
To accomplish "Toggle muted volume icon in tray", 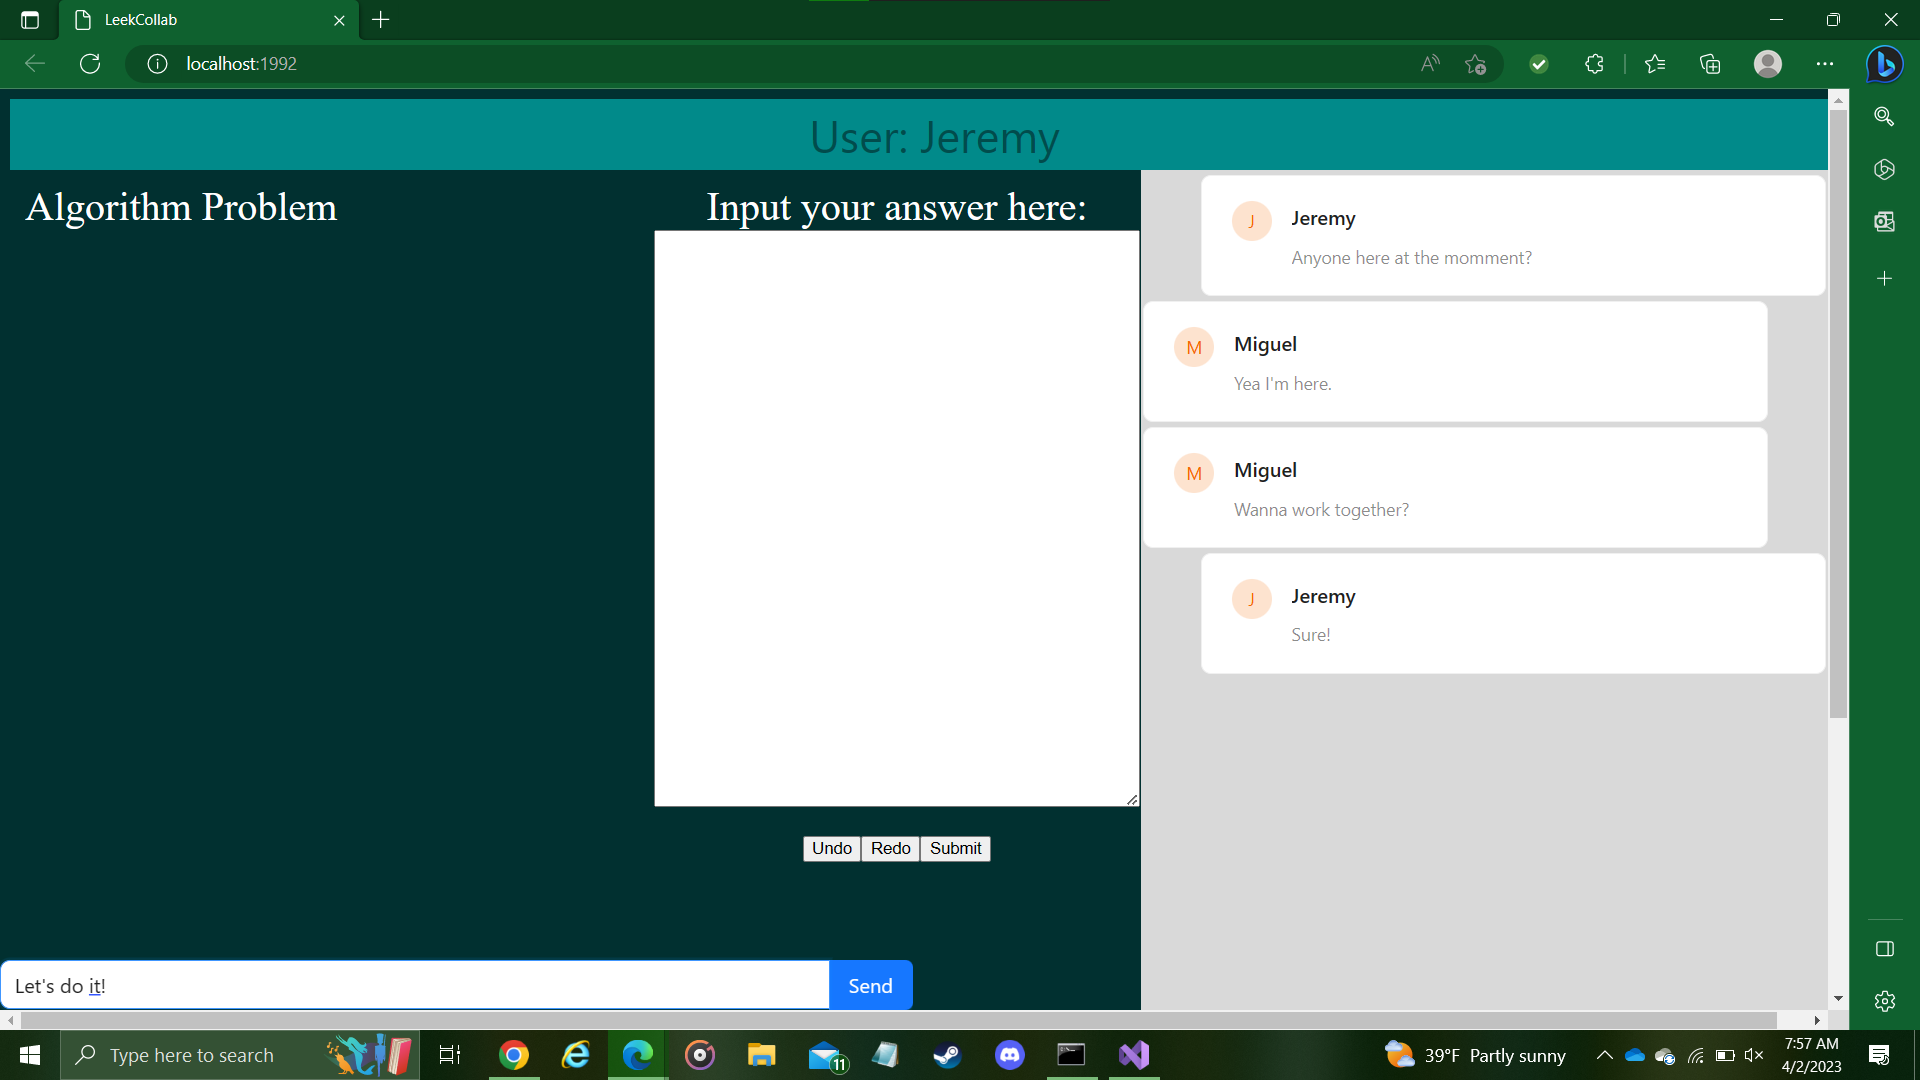I will point(1754,1055).
